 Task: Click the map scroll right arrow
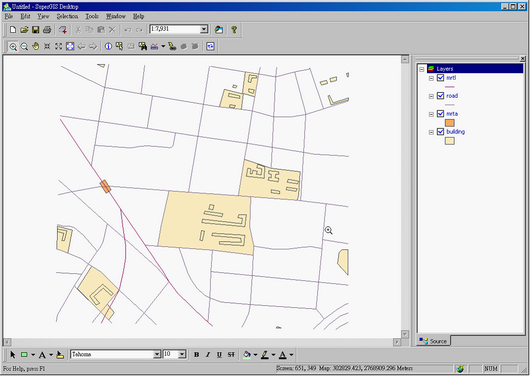click(x=397, y=342)
